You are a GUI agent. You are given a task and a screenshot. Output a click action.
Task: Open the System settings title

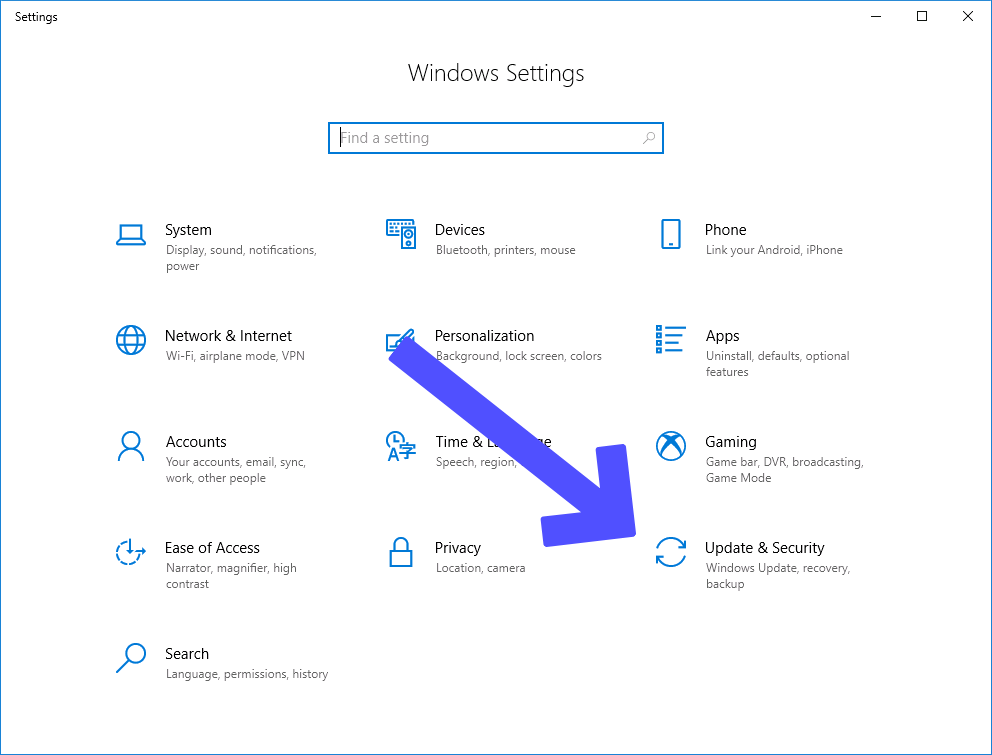(x=188, y=230)
